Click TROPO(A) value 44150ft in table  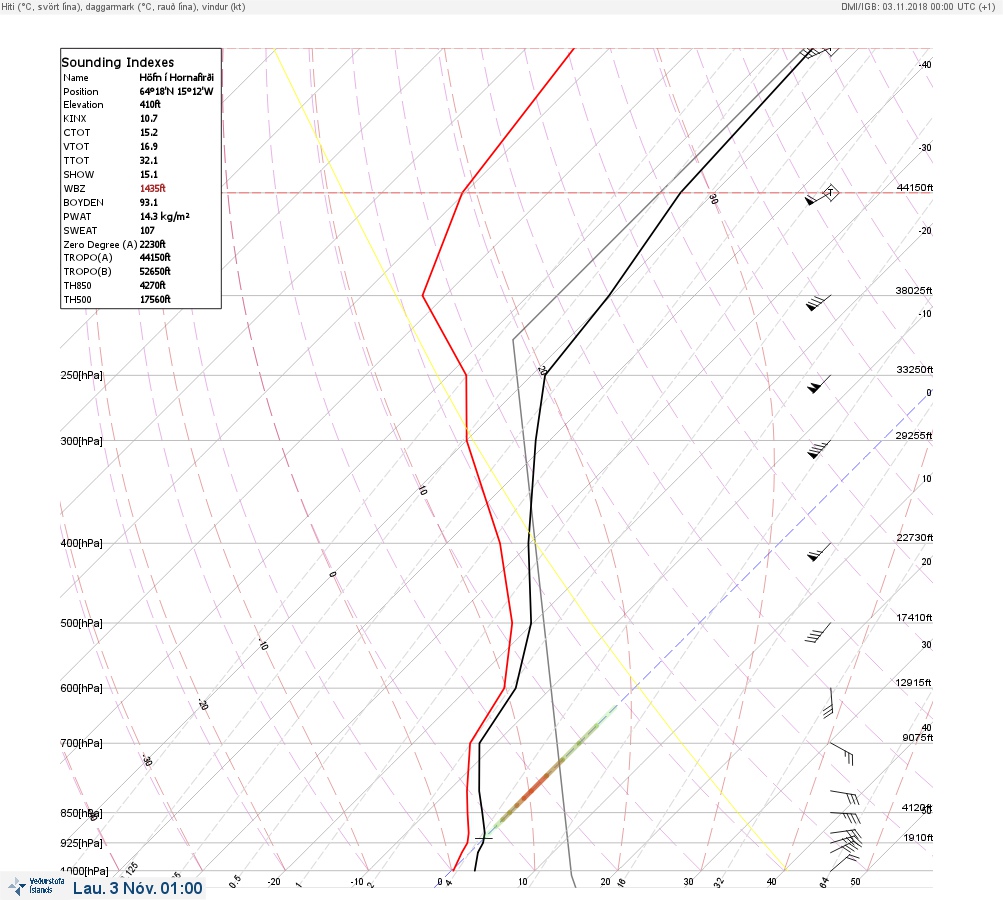pos(155,257)
